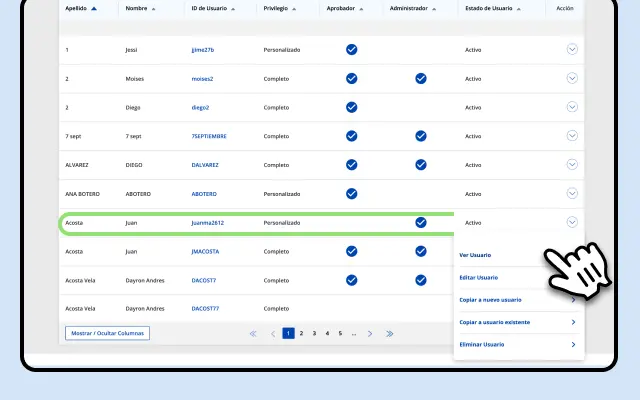Screen dimensions: 640x400
Task: Toggle Aprobador check for ABOTERO row
Action: coord(351,193)
